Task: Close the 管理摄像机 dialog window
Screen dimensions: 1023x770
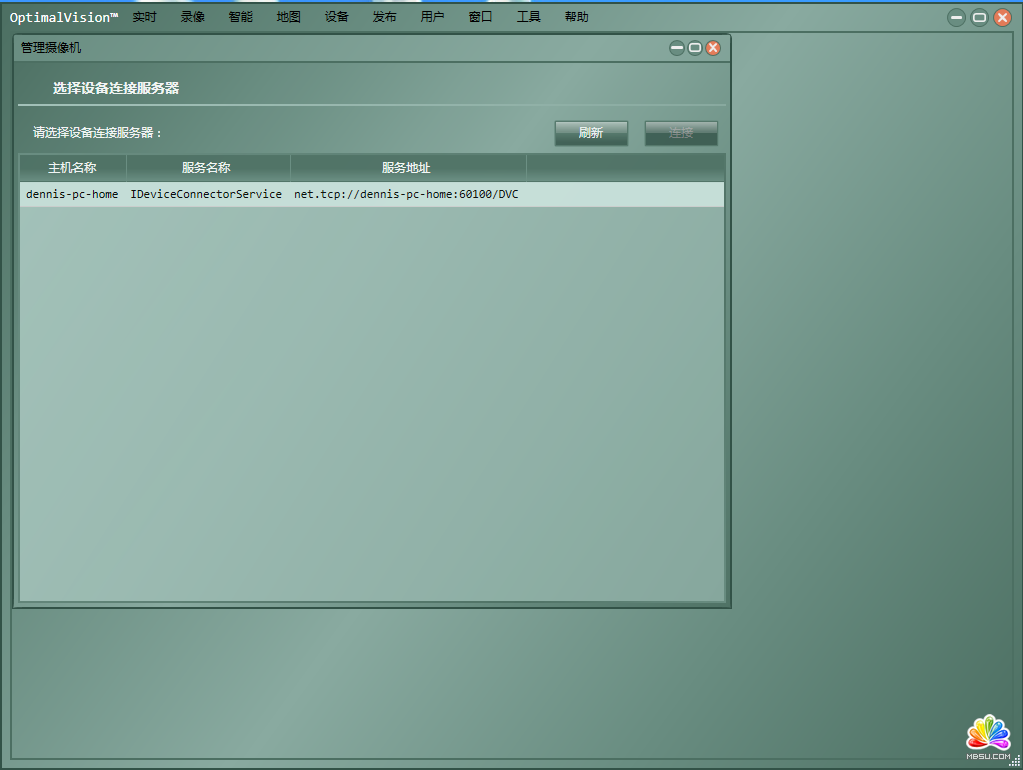Action: pos(713,48)
